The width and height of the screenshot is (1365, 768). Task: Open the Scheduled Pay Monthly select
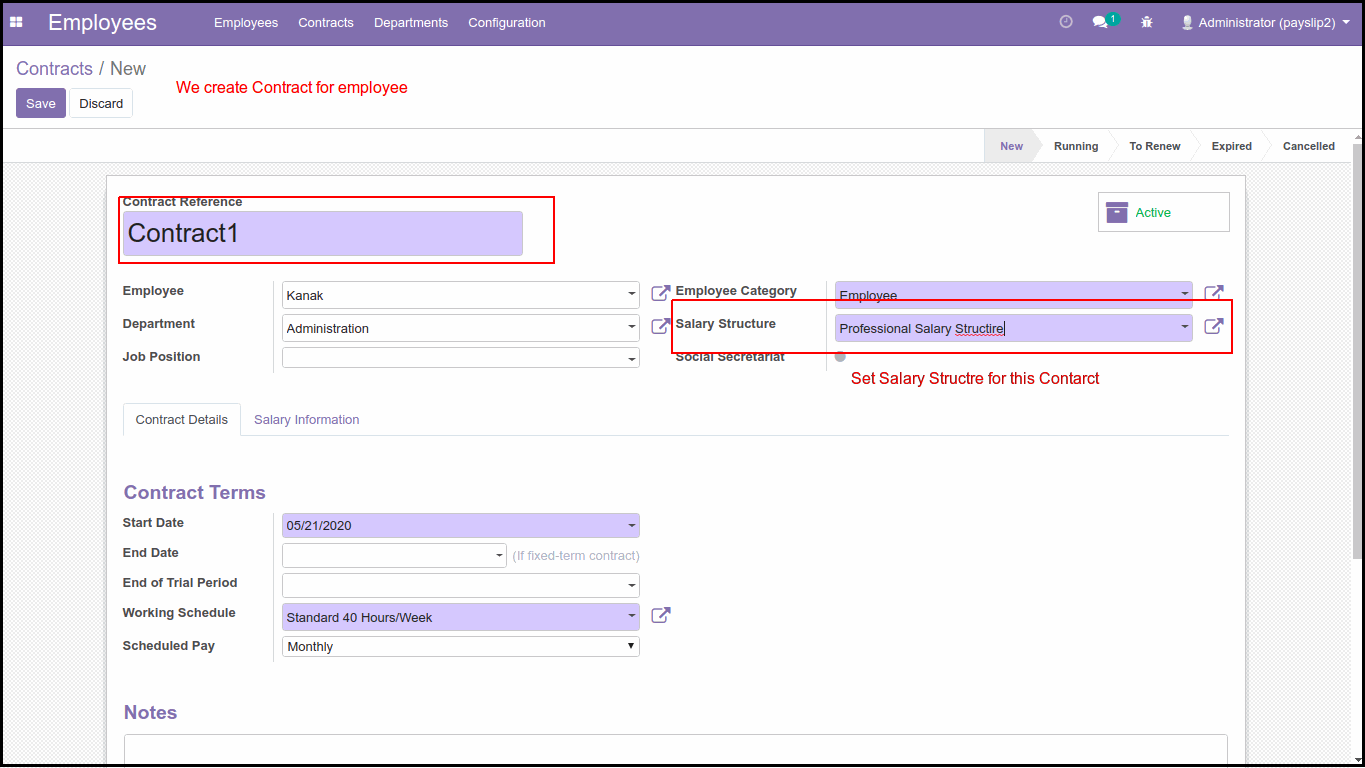pos(461,646)
